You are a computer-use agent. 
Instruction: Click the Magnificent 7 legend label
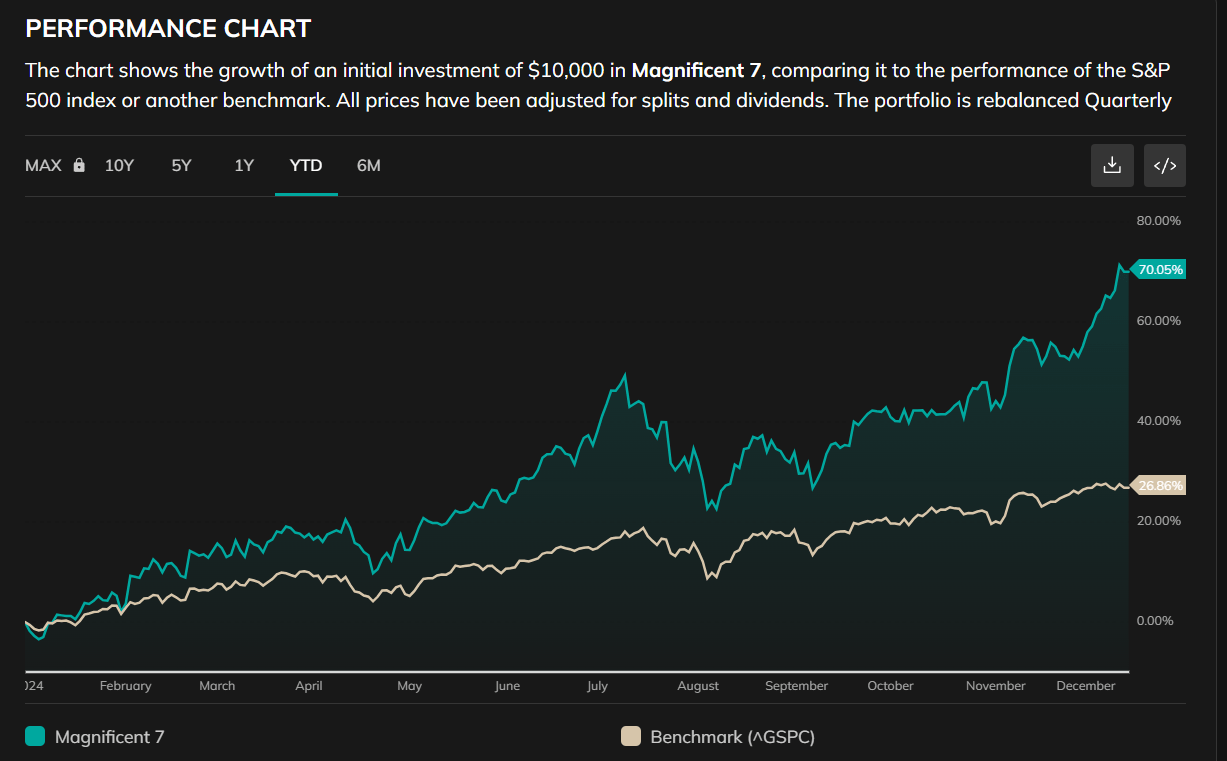[110, 736]
